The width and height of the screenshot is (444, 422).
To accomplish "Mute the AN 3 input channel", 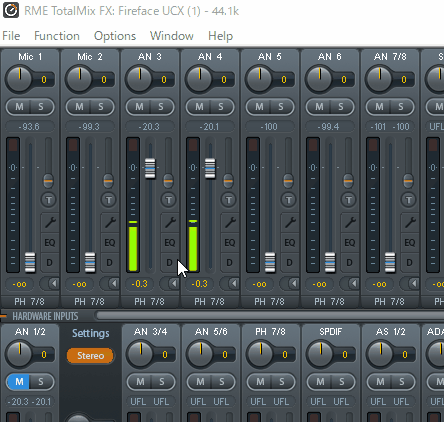I will pyautogui.click(x=139, y=107).
